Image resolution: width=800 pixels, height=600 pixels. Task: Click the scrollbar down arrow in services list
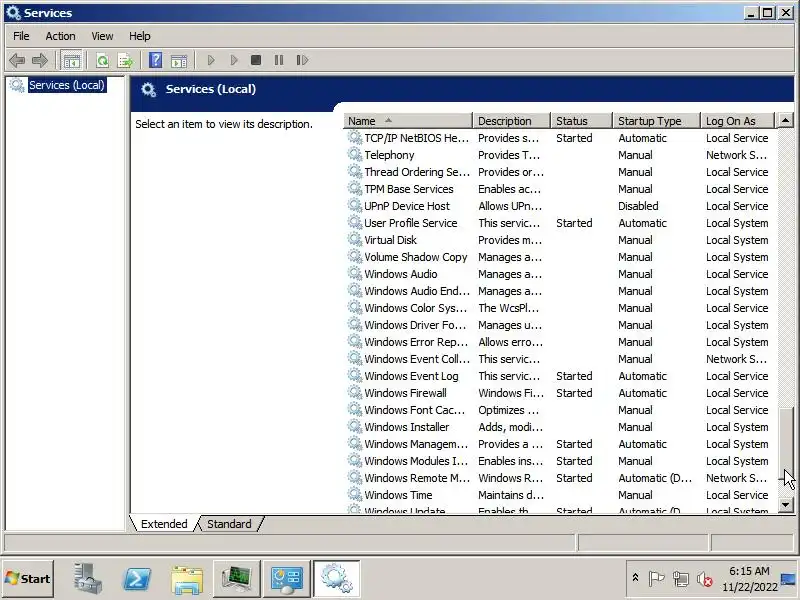click(x=785, y=505)
